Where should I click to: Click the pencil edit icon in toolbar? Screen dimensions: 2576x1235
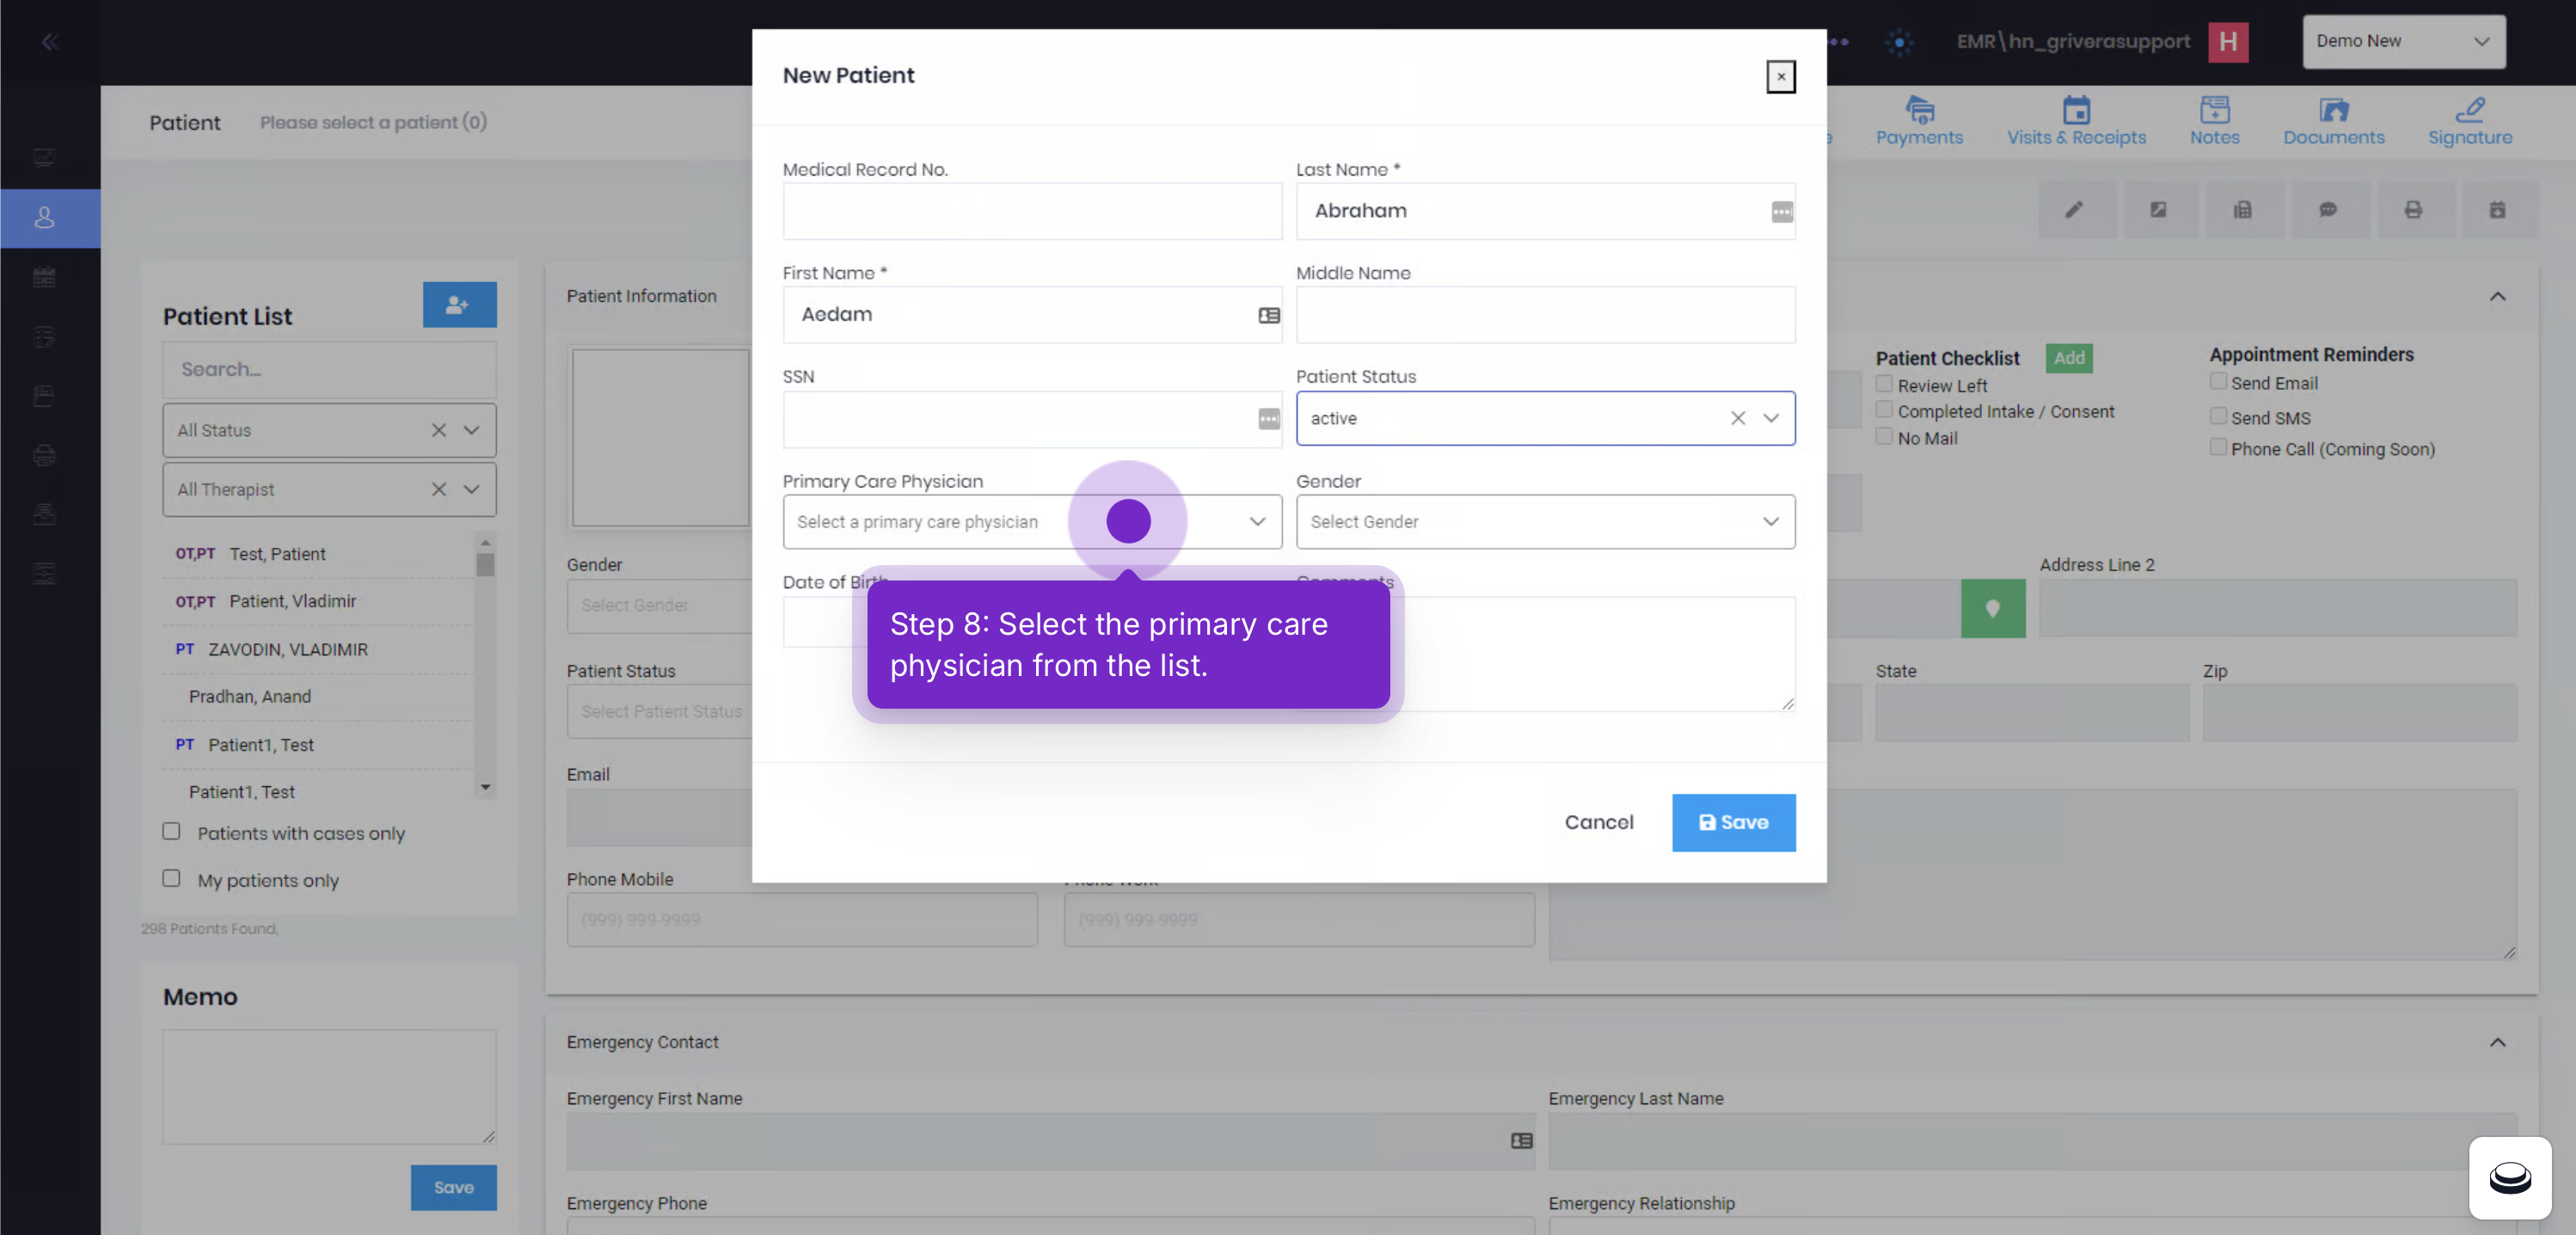(x=2074, y=210)
